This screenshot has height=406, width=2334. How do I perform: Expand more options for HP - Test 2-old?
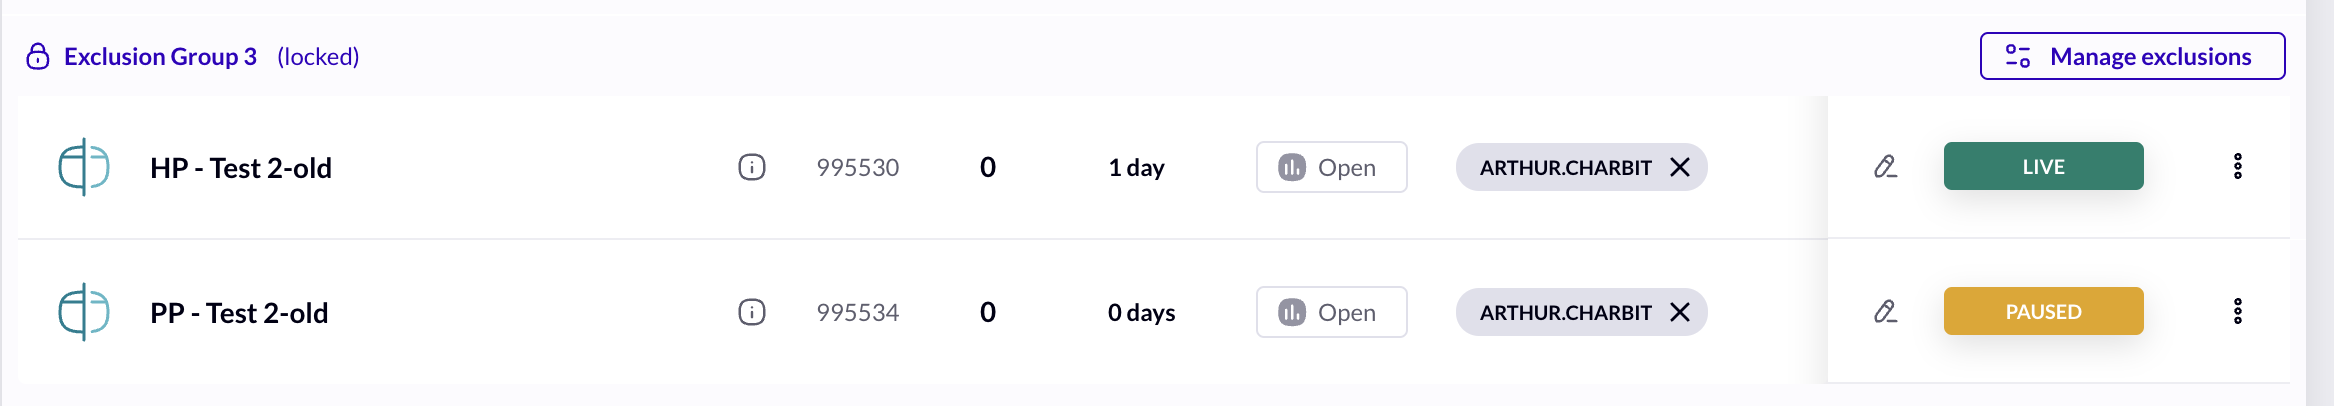[2238, 166]
